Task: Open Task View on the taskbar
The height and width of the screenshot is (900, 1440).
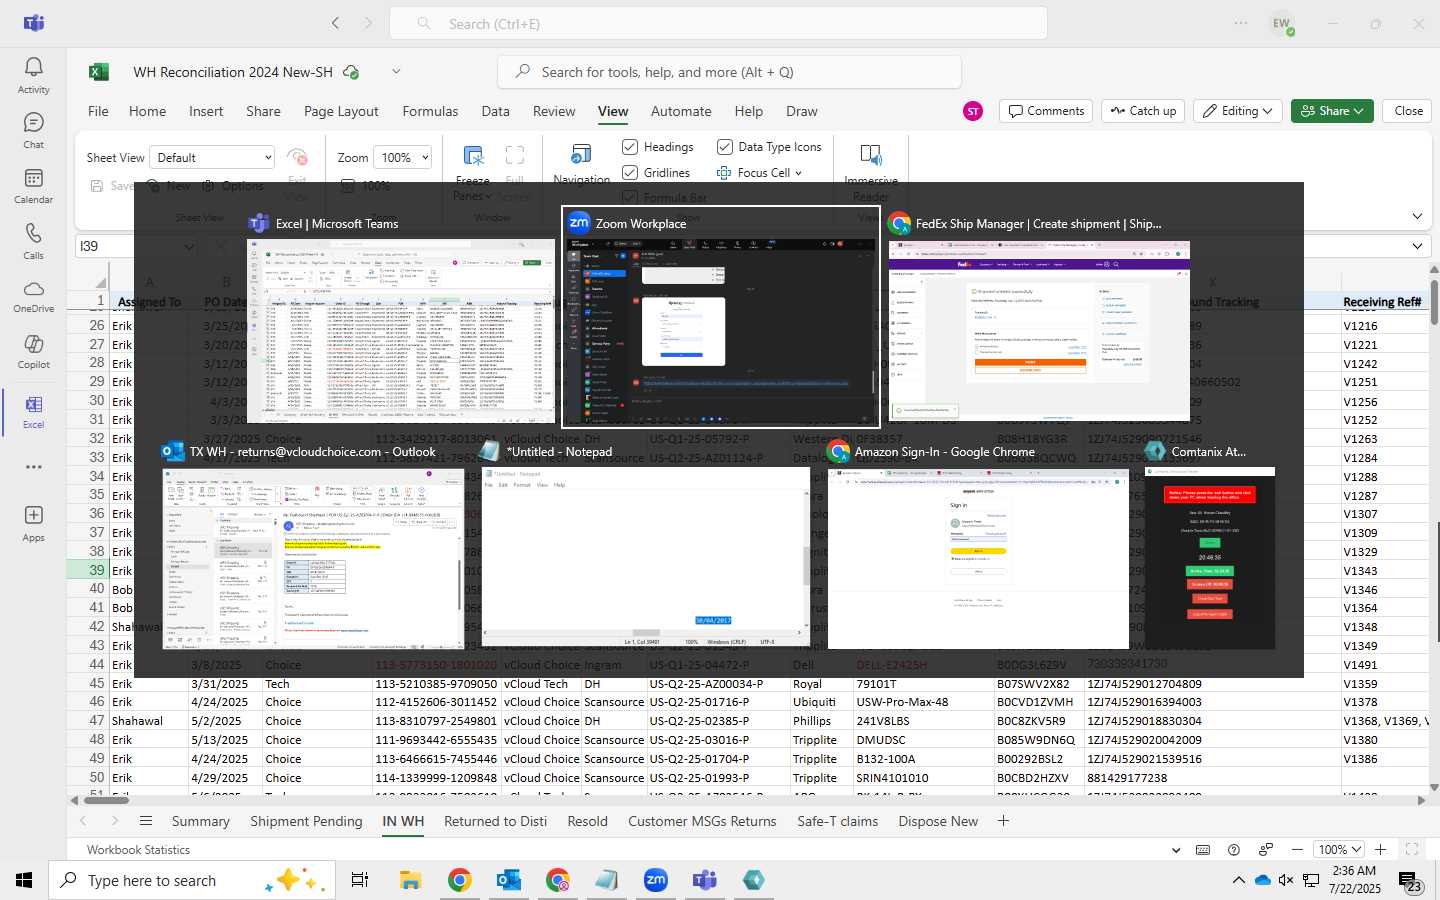Action: [x=359, y=880]
